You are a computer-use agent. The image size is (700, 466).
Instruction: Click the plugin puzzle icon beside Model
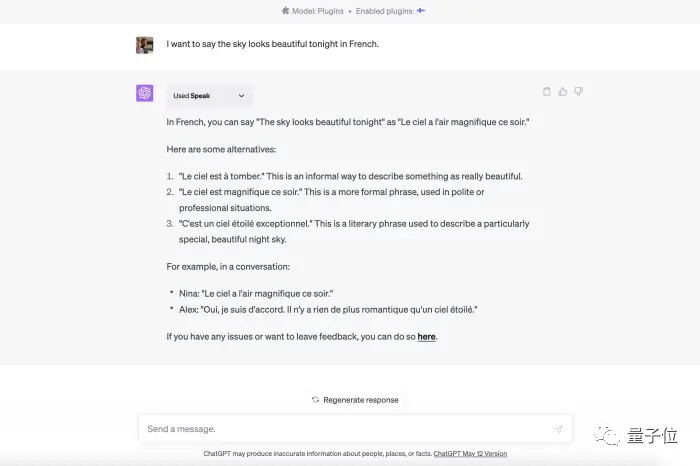coord(286,11)
